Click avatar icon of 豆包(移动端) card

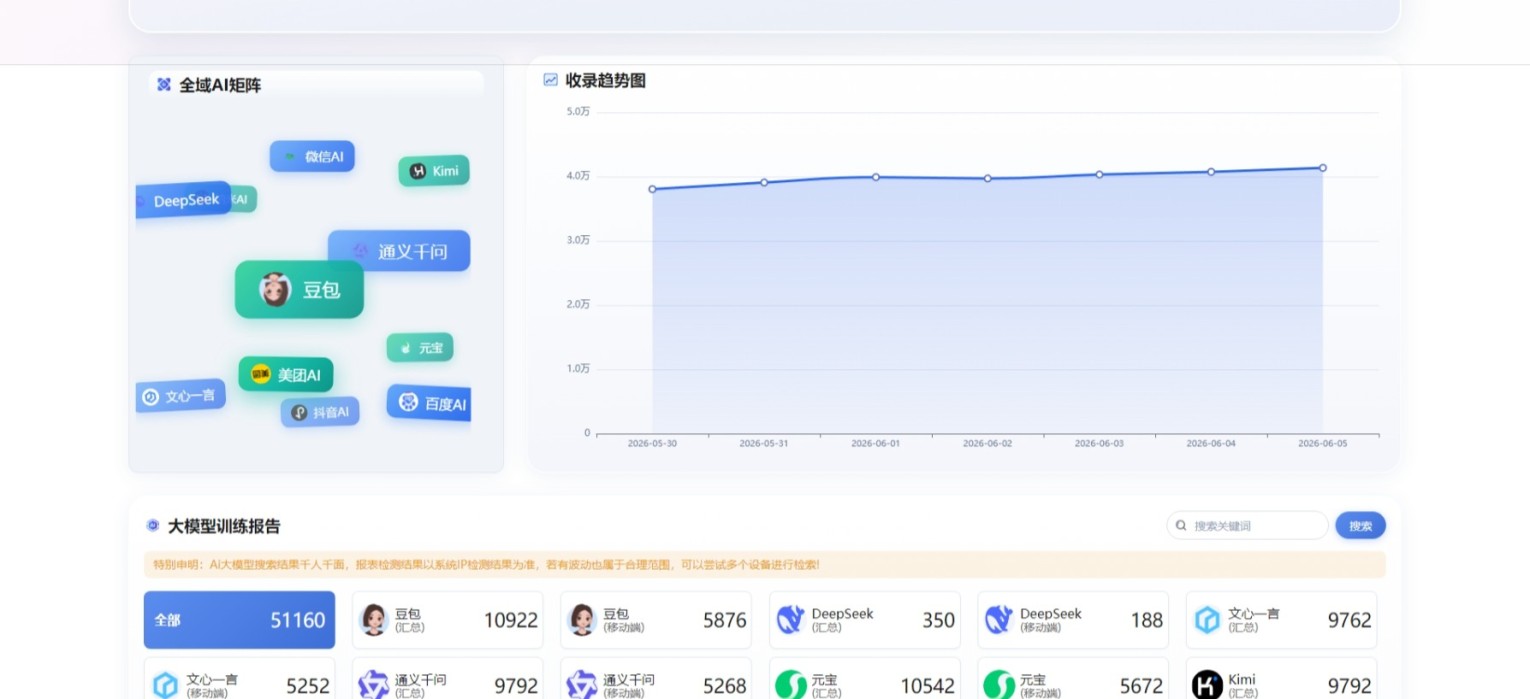(582, 620)
